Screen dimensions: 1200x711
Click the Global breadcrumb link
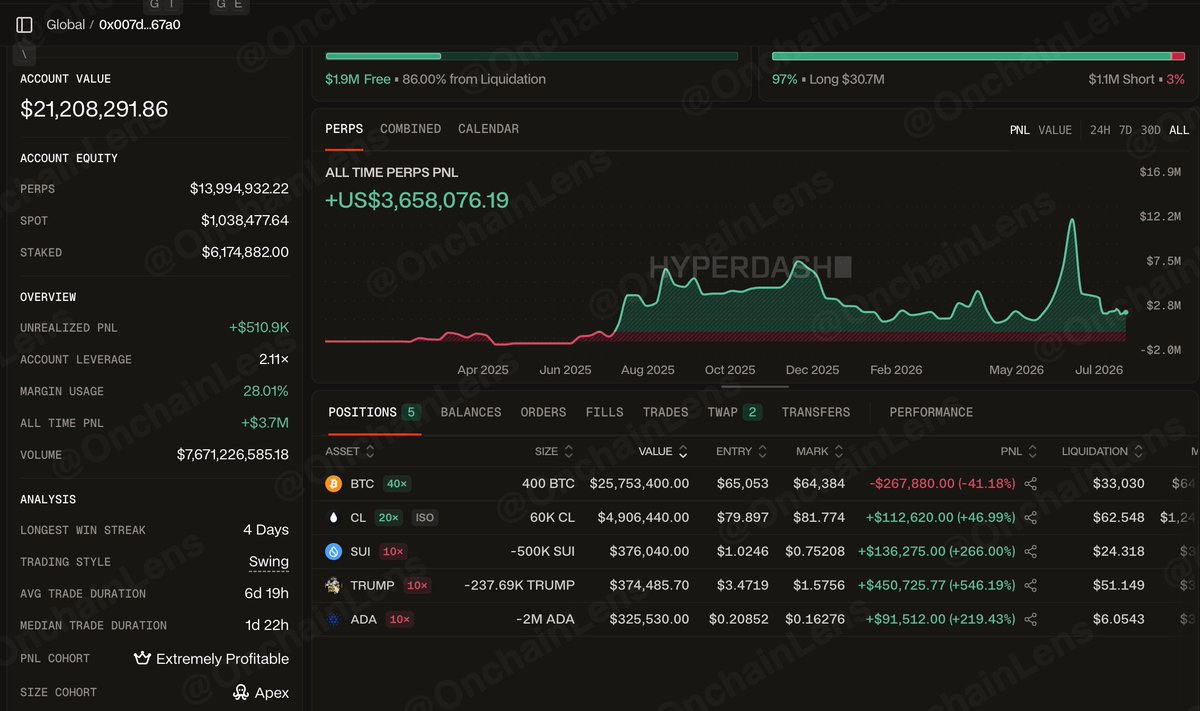pyautogui.click(x=66, y=25)
